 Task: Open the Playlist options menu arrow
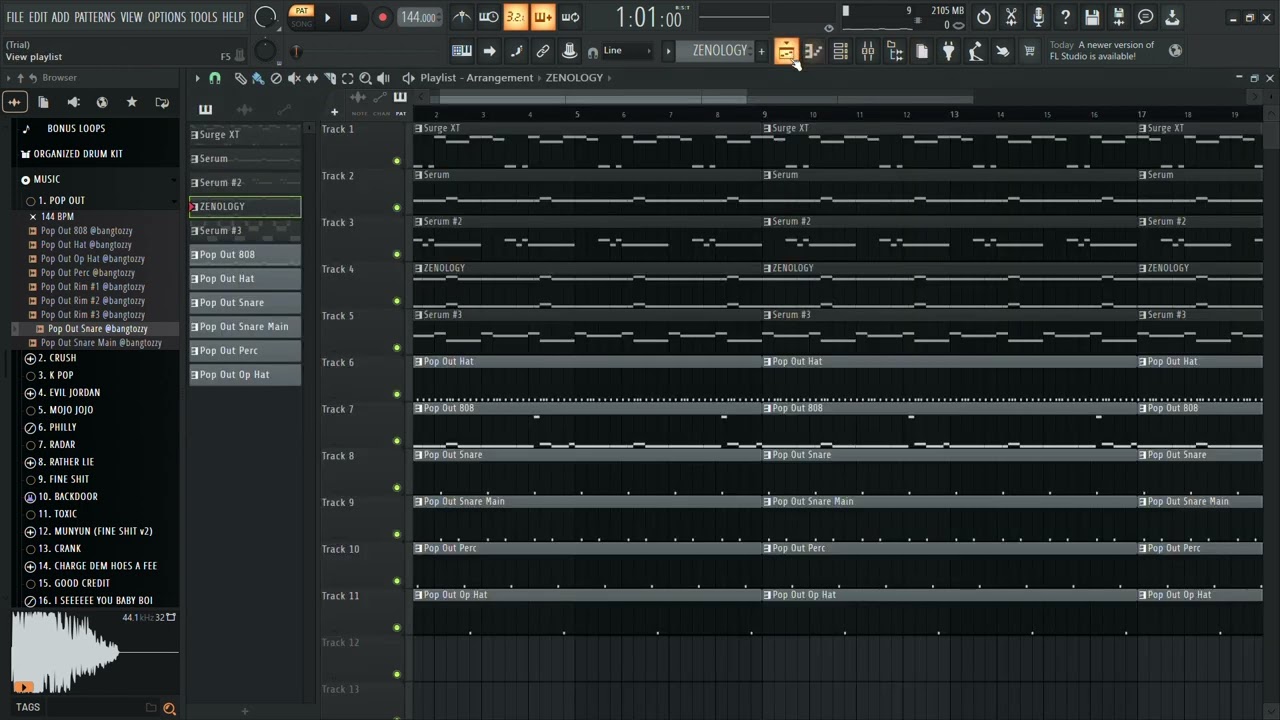197,78
